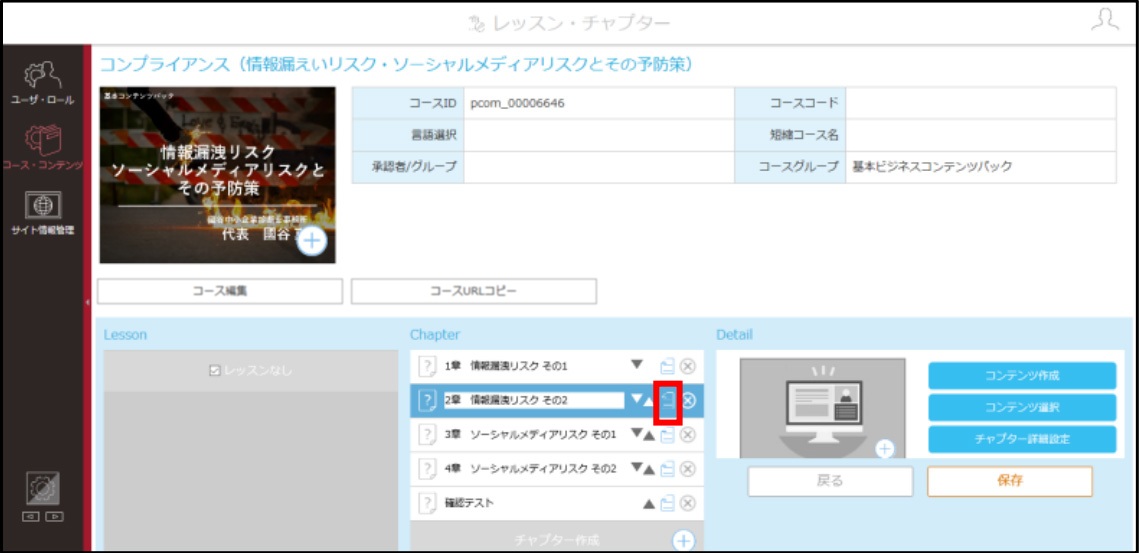Click 基本ビジネスコンテンツパック course group value
1139x553 pixels.
(932, 167)
